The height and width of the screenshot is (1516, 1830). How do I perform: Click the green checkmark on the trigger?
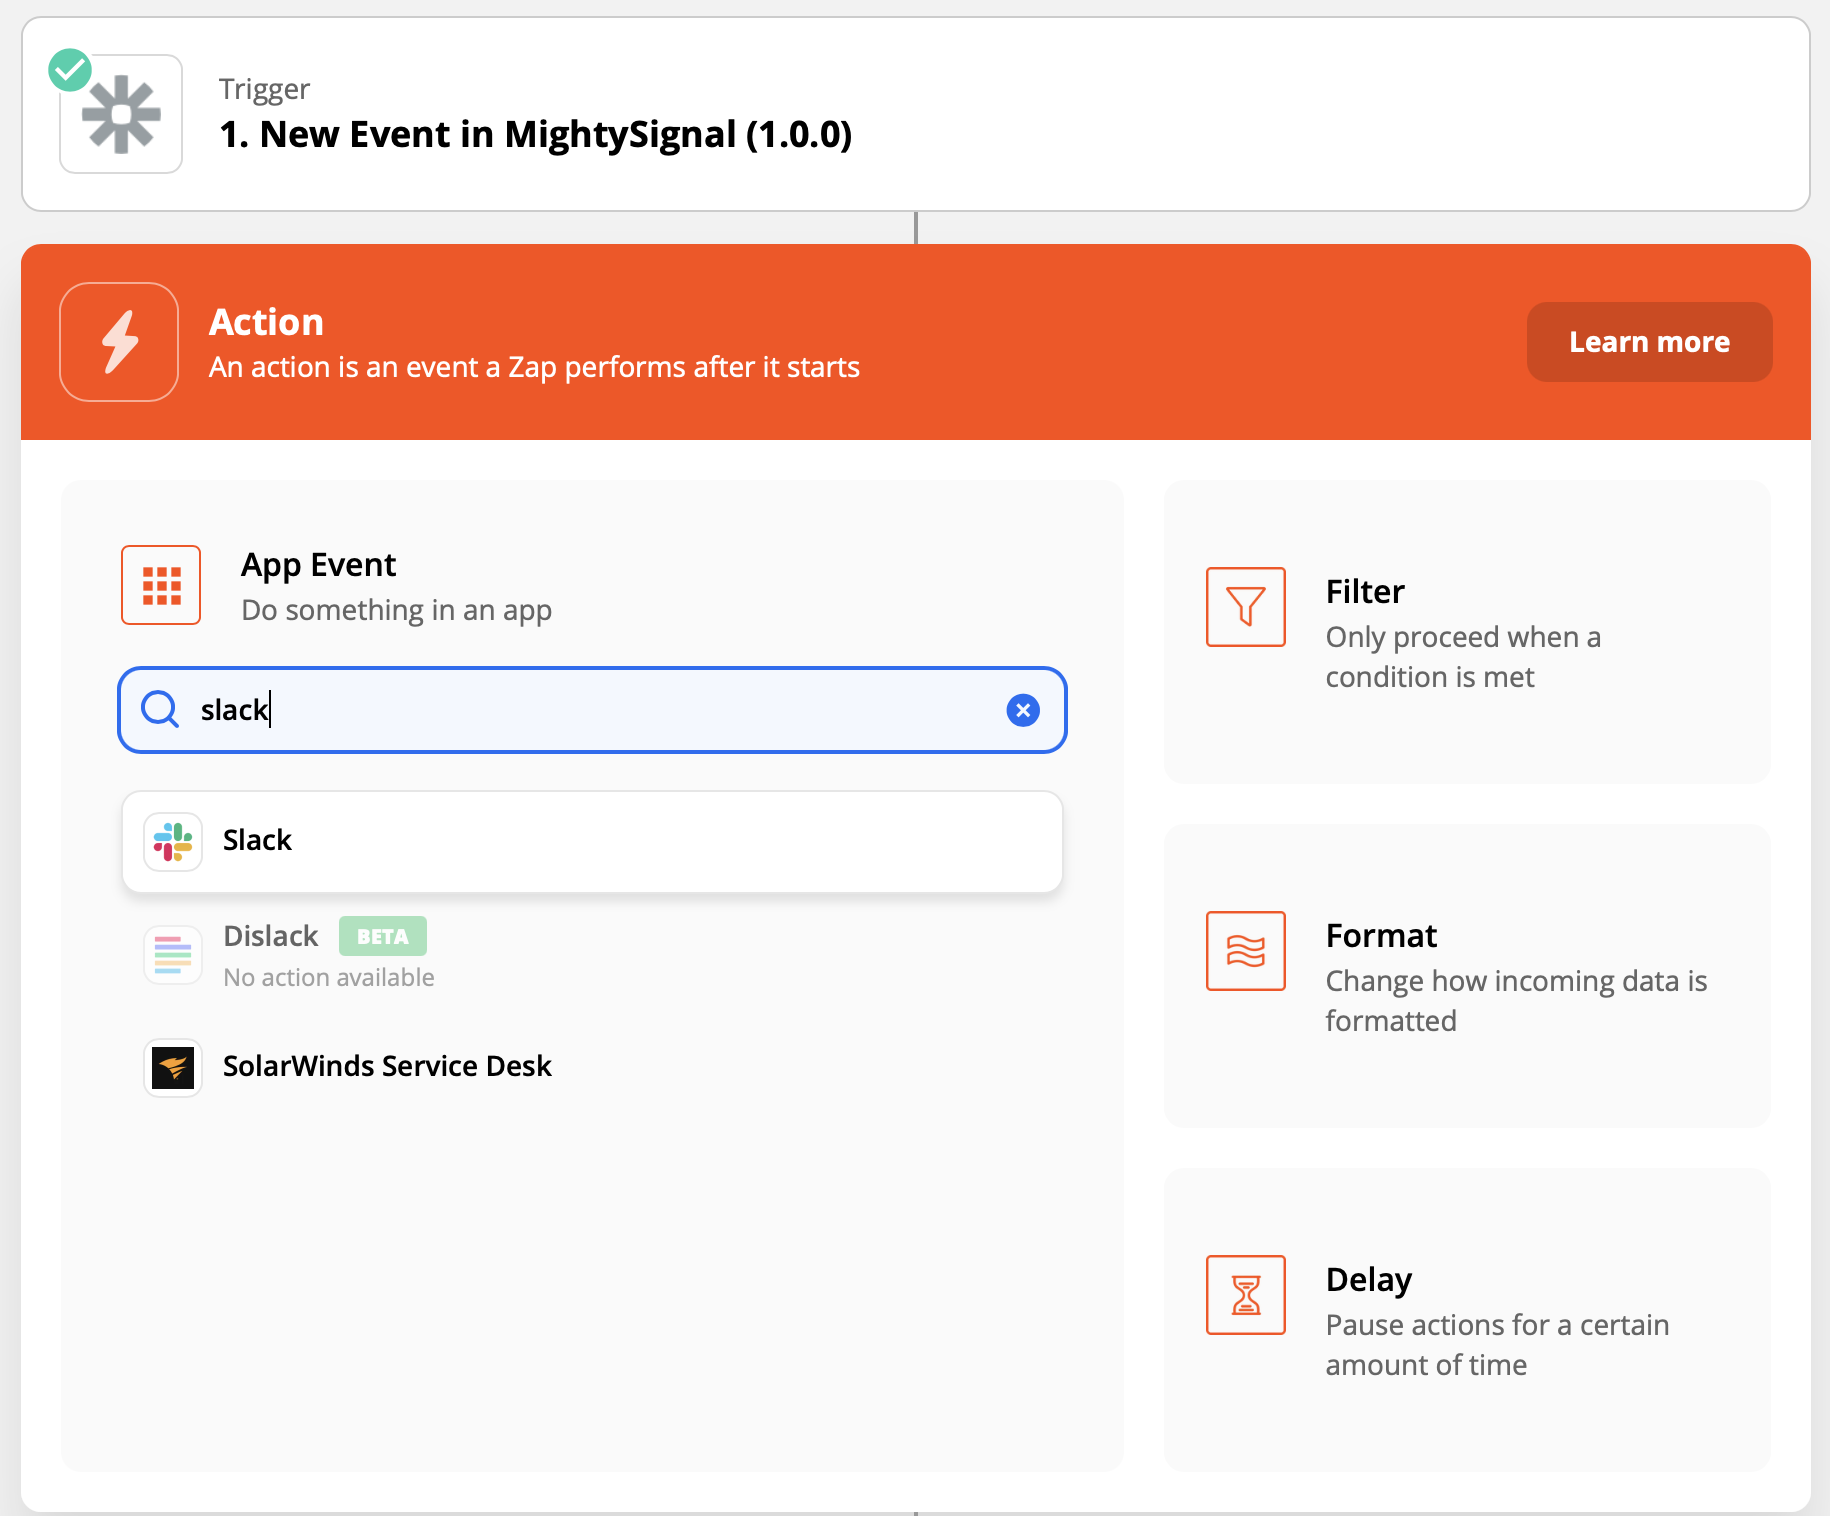click(x=70, y=70)
